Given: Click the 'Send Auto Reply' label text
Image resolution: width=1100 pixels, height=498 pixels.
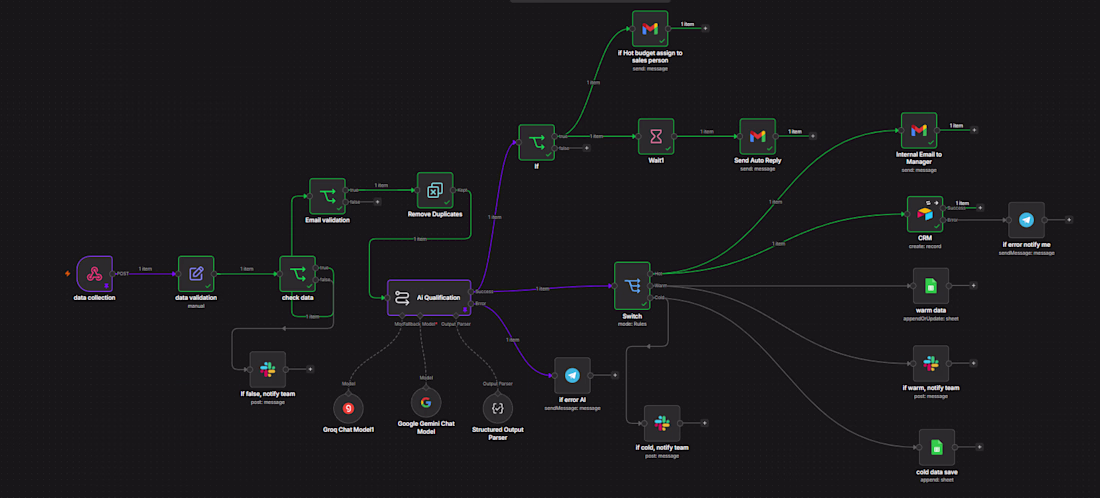Looking at the screenshot, I should pos(758,160).
